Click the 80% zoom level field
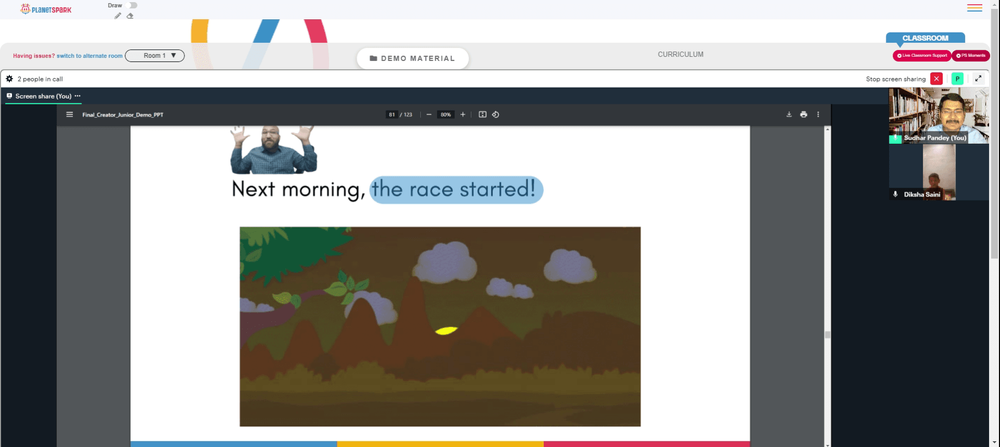Image resolution: width=1000 pixels, height=447 pixels. (x=446, y=115)
